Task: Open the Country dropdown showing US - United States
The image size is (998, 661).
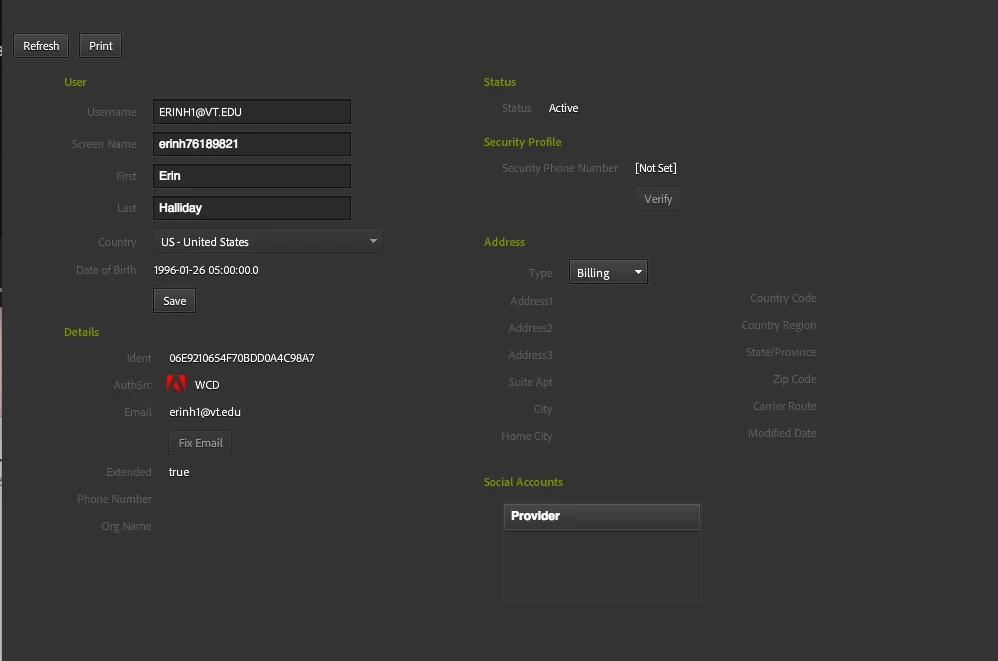Action: [267, 241]
